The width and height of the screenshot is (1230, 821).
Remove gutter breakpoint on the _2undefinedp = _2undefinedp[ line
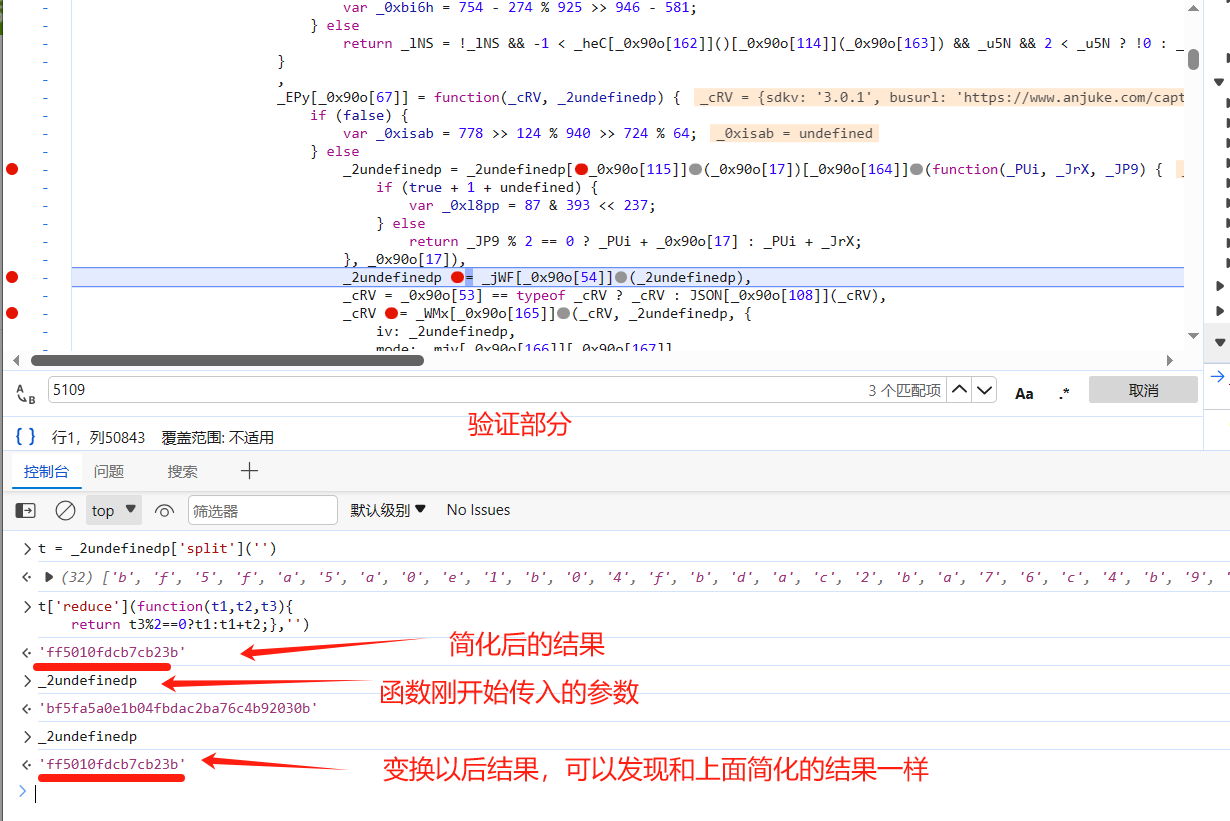tap(12, 169)
